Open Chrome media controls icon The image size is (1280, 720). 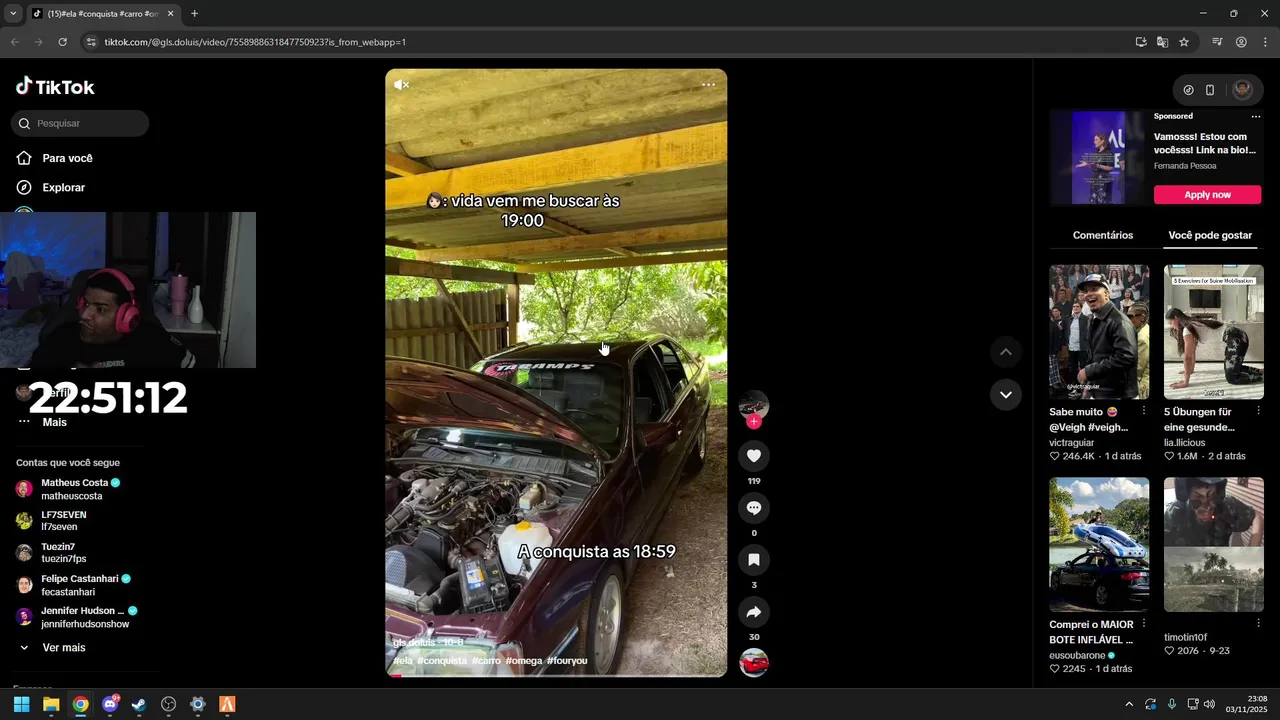(x=1217, y=42)
